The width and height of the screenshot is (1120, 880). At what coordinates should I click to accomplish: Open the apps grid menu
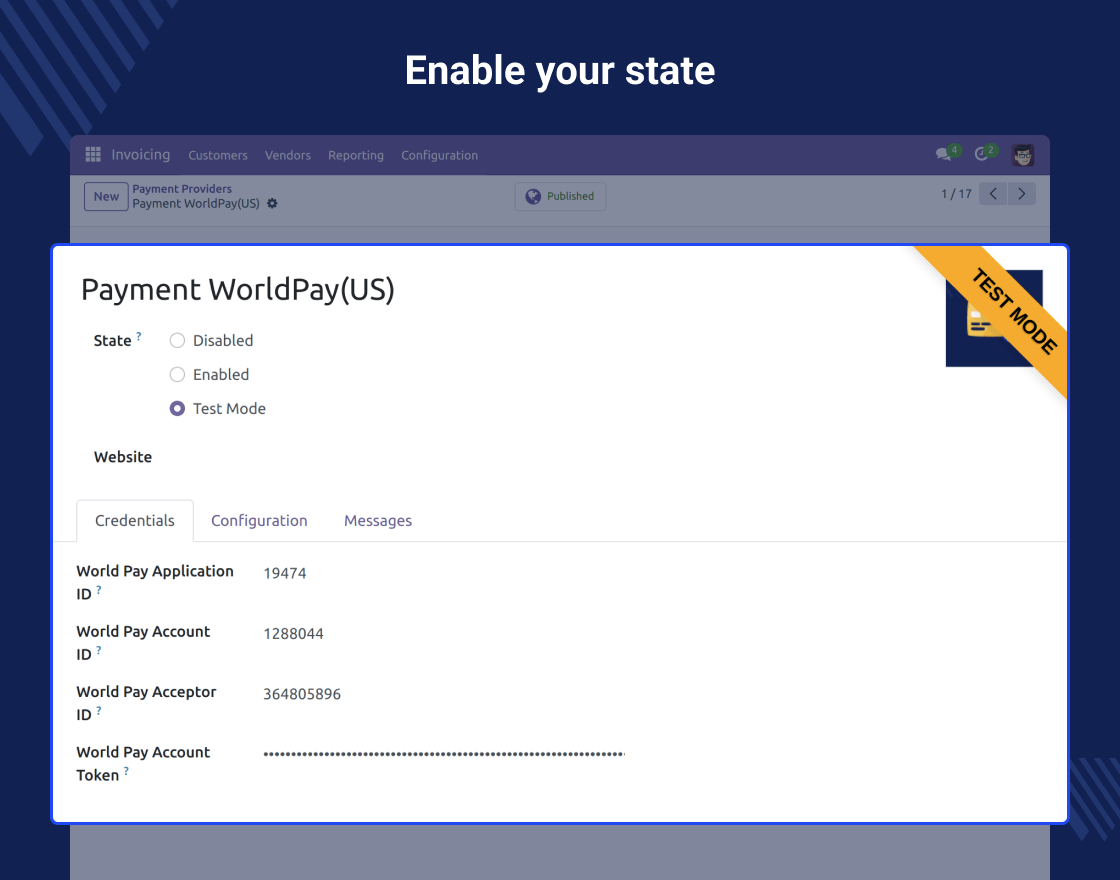pos(92,154)
